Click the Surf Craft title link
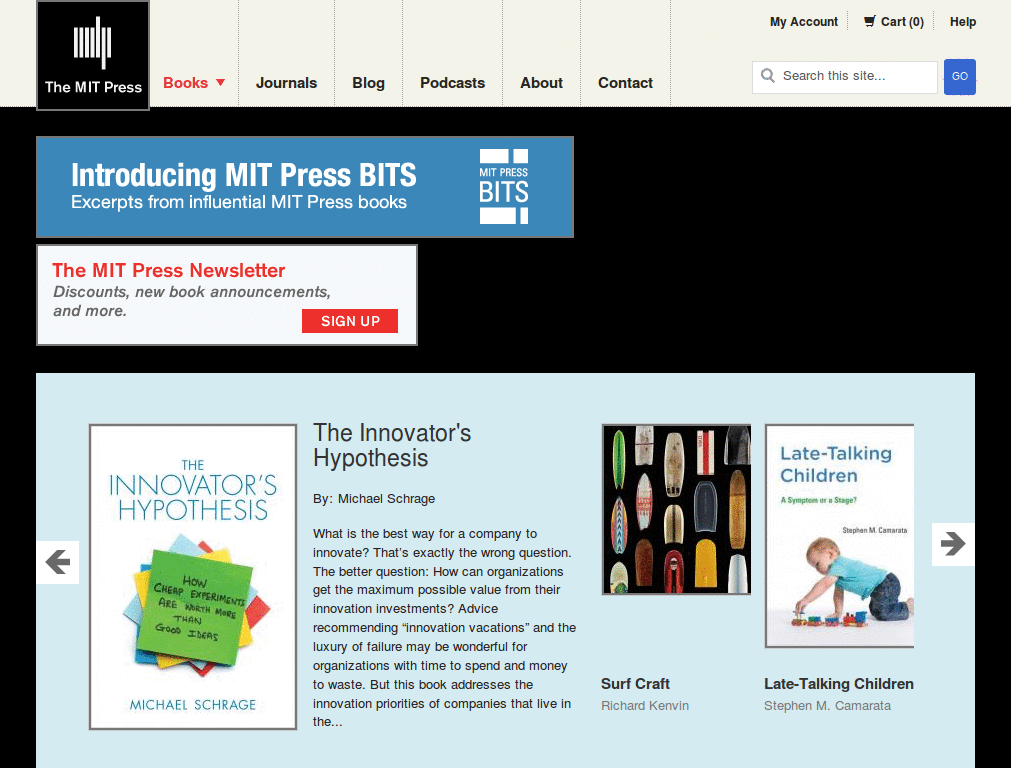Screen dimensions: 1024x768 pos(635,684)
